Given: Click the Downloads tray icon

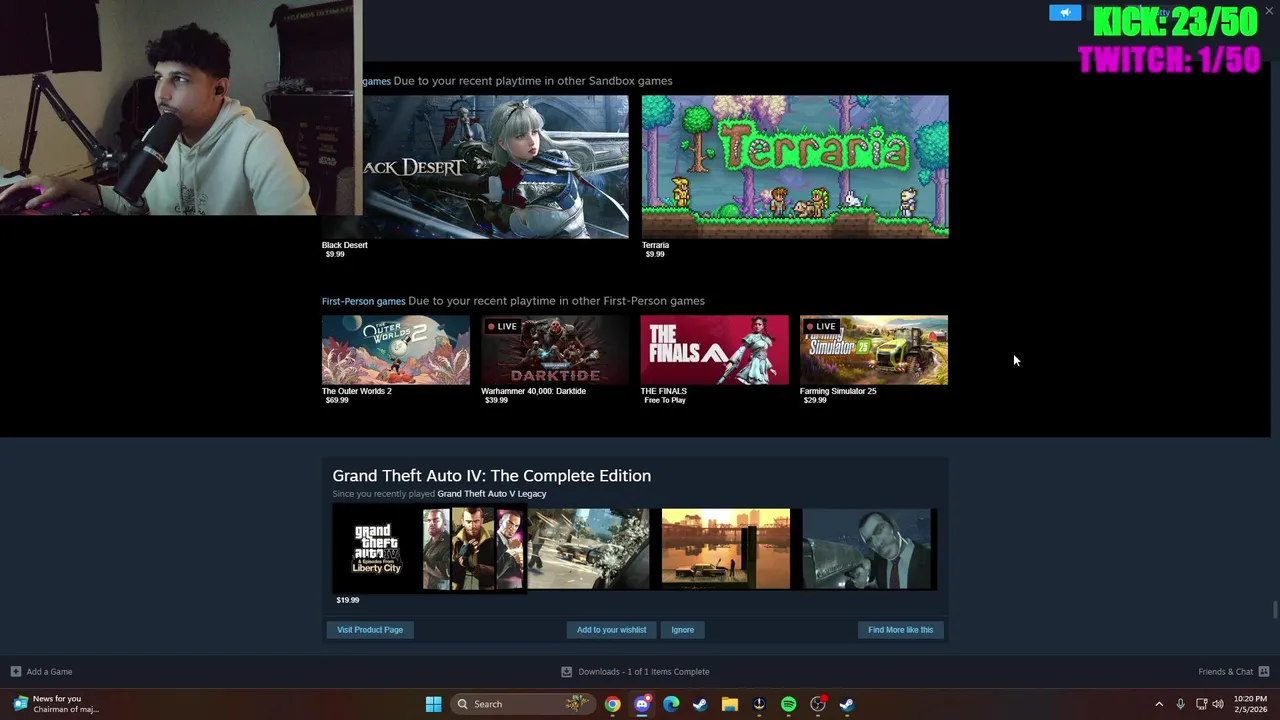Looking at the screenshot, I should (566, 671).
